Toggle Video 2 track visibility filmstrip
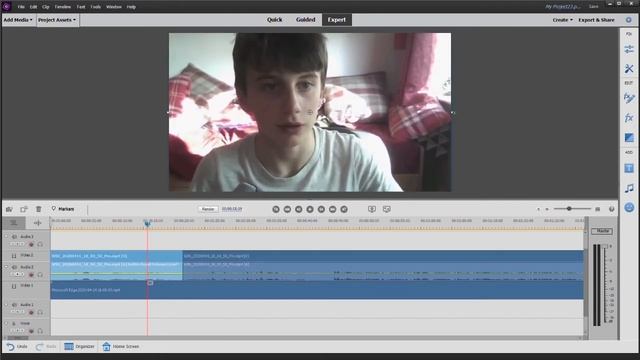The width and height of the screenshot is (640, 360). [x=14, y=256]
